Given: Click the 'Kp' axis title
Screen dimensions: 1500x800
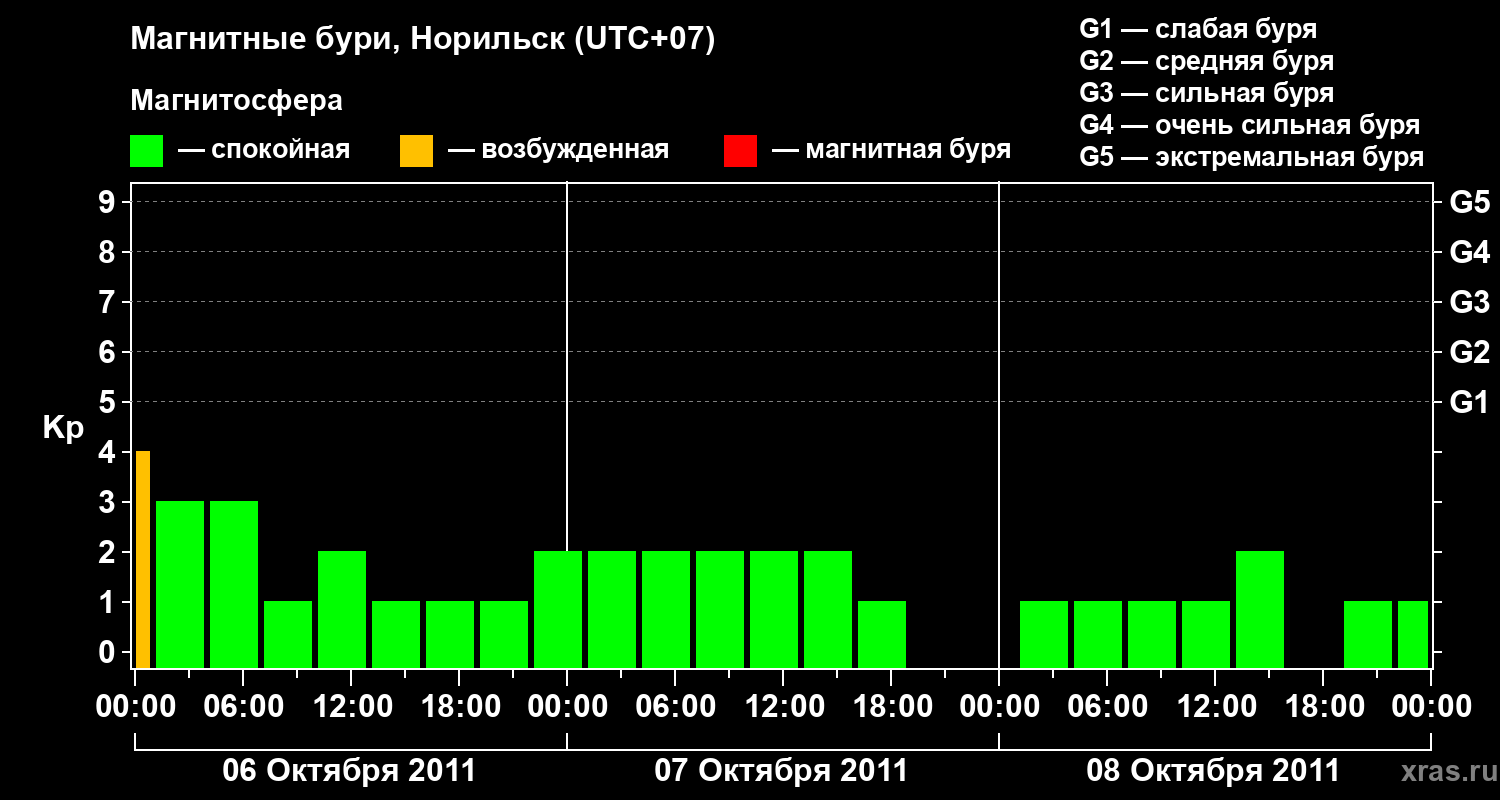Looking at the screenshot, I should pos(63,428).
